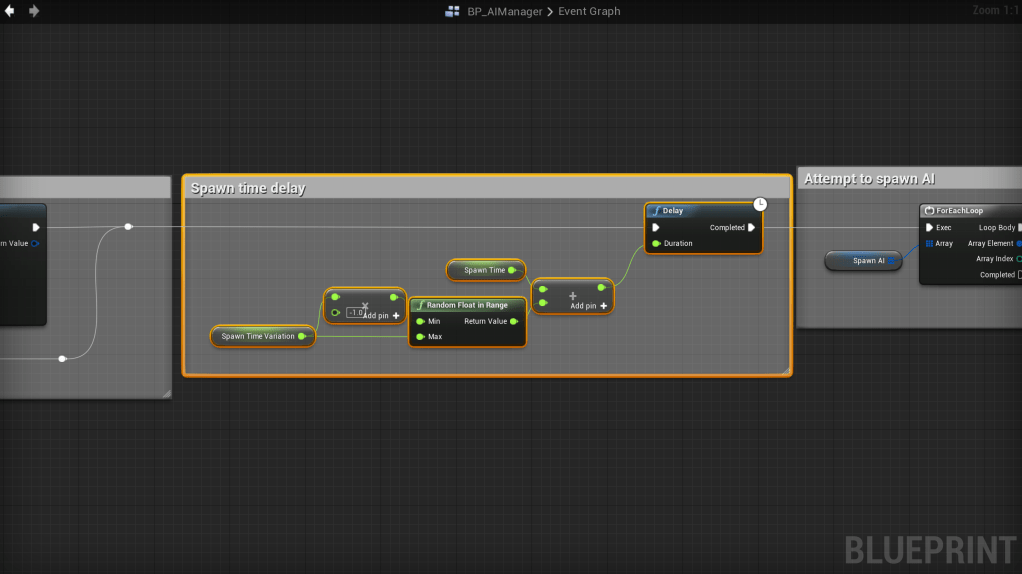
Task: Click the Array input pin on ForEachLoop
Action: tap(929, 243)
